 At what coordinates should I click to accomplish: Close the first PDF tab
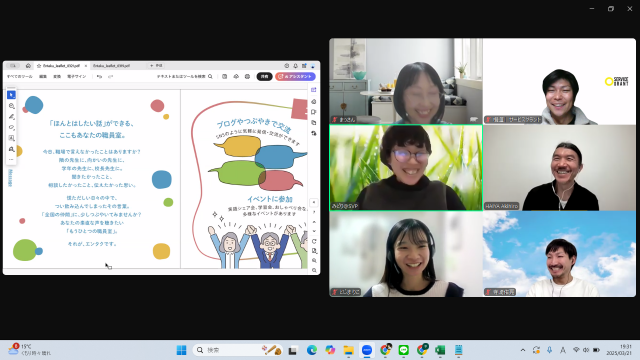coord(86,66)
